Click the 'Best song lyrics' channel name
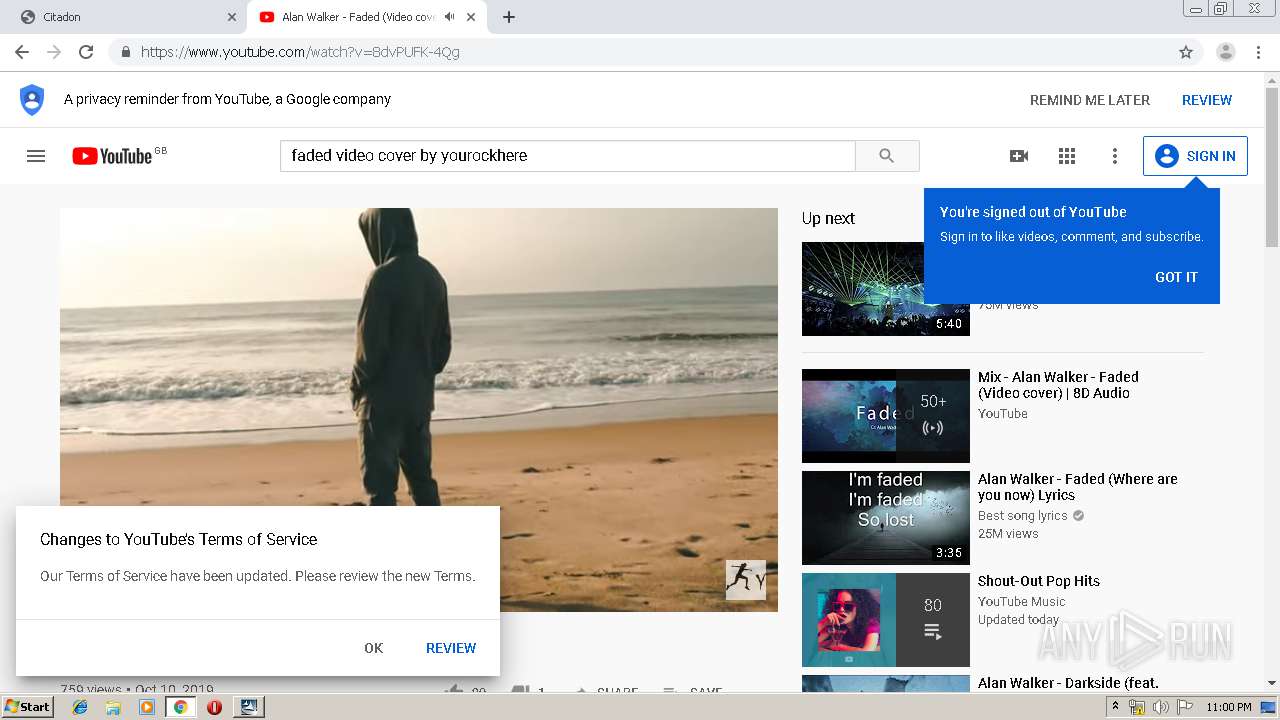 click(1023, 516)
